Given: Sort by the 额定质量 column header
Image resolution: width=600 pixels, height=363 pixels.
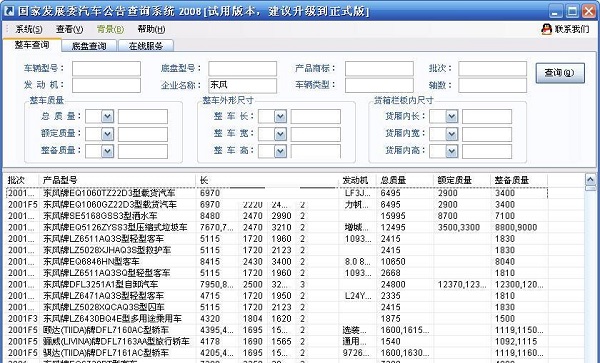Looking at the screenshot, I should tap(462, 180).
